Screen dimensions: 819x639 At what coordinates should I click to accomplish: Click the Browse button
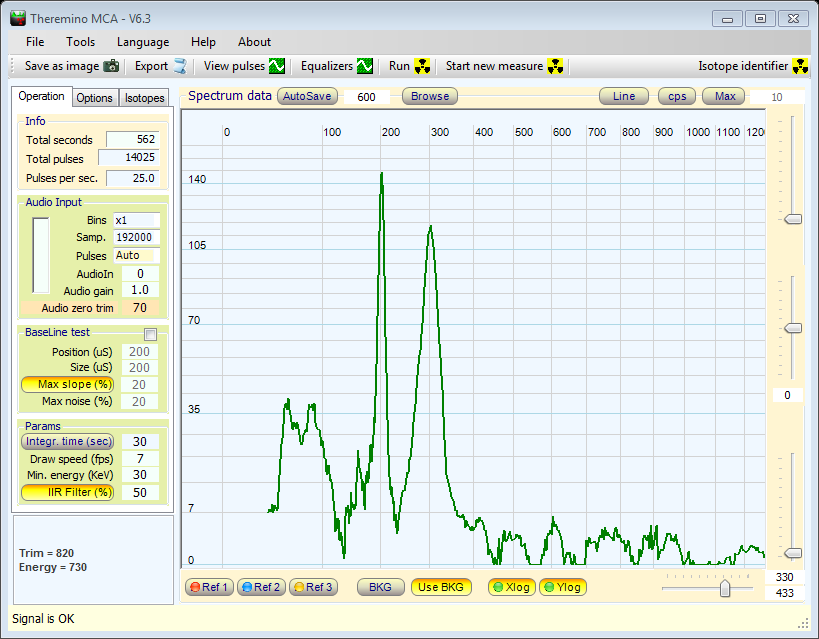[x=430, y=97]
